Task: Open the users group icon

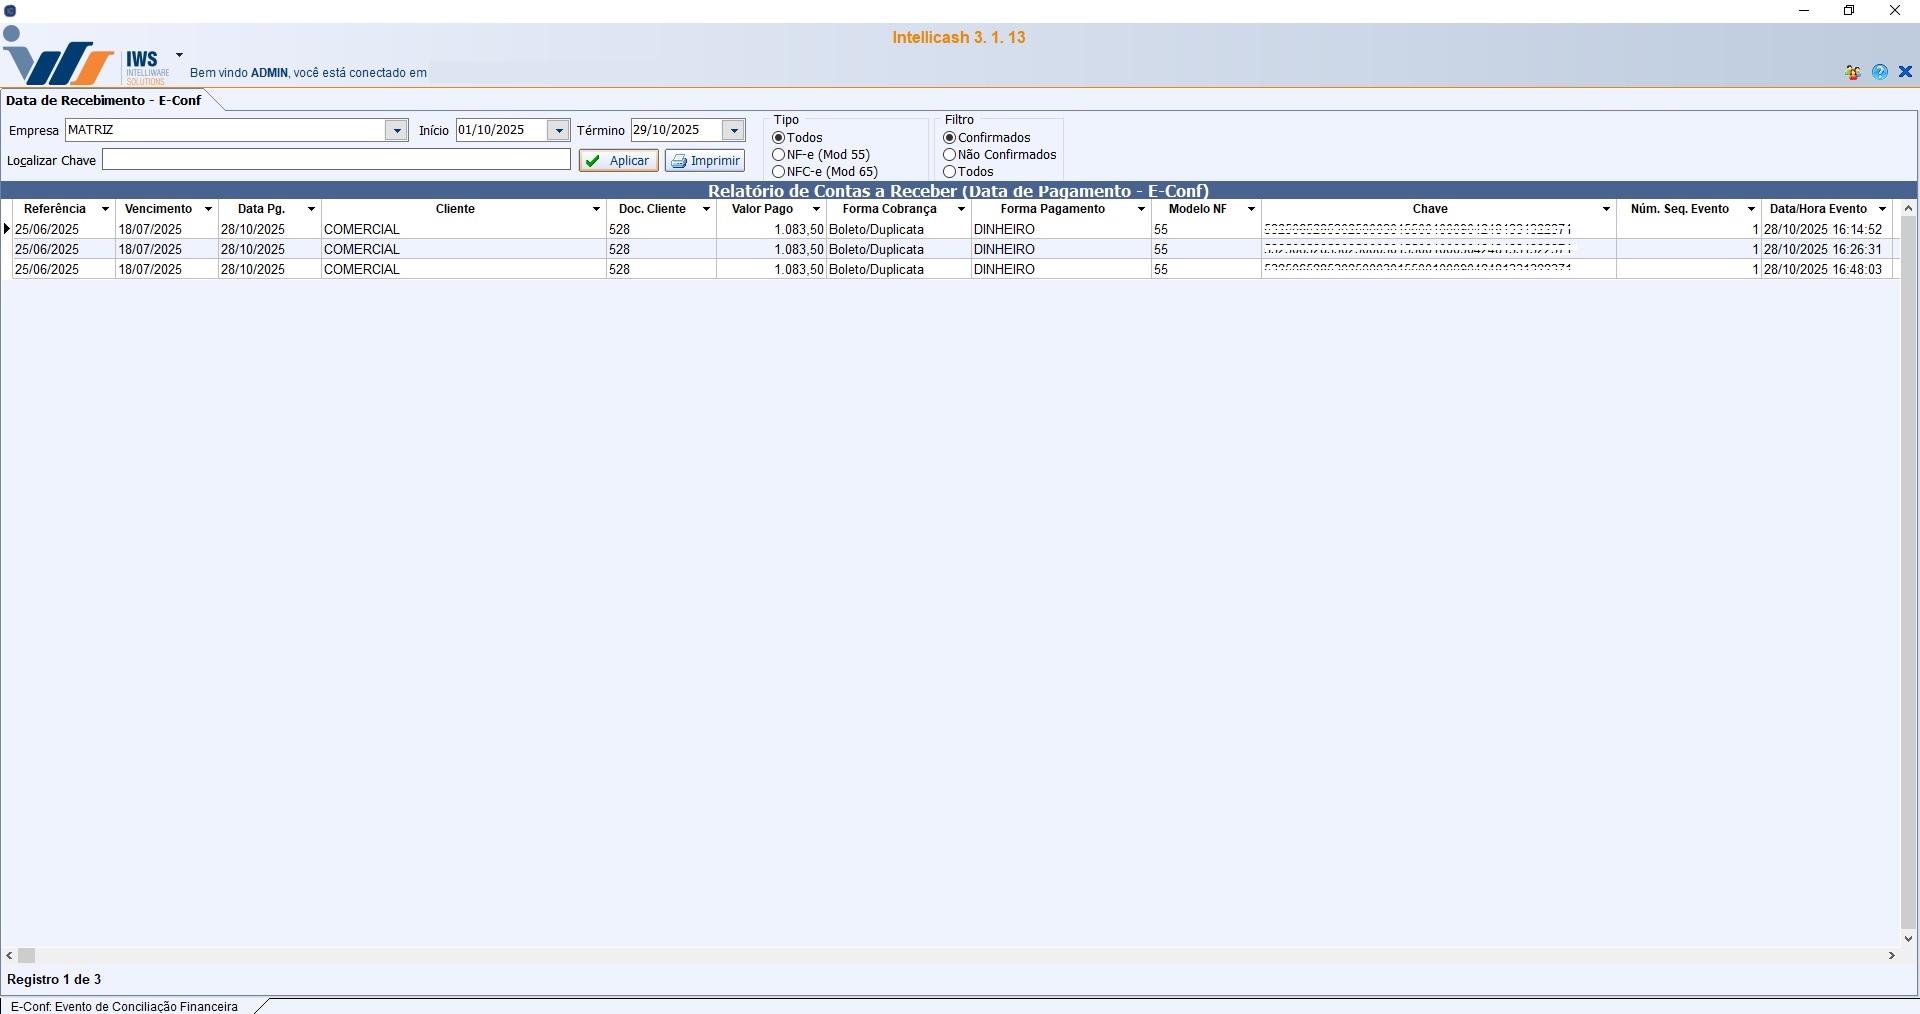Action: coord(1853,72)
